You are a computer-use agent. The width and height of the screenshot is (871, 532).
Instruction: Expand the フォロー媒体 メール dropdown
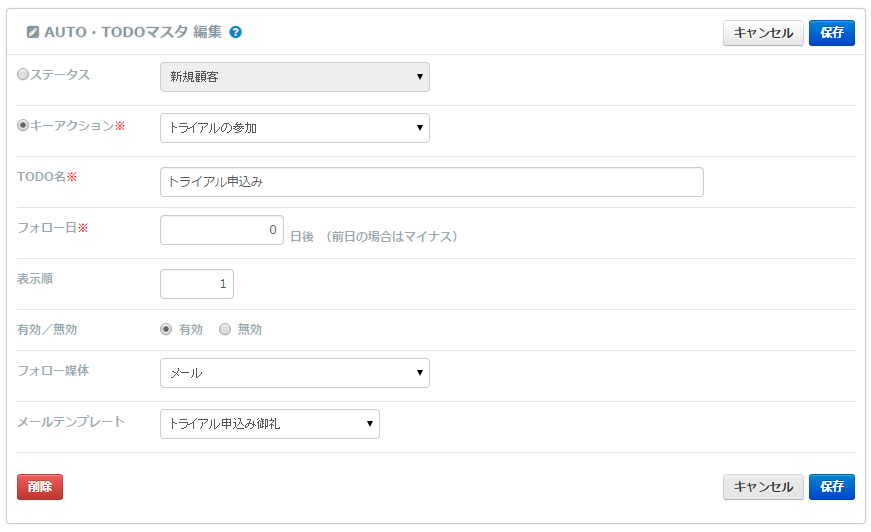[x=294, y=373]
